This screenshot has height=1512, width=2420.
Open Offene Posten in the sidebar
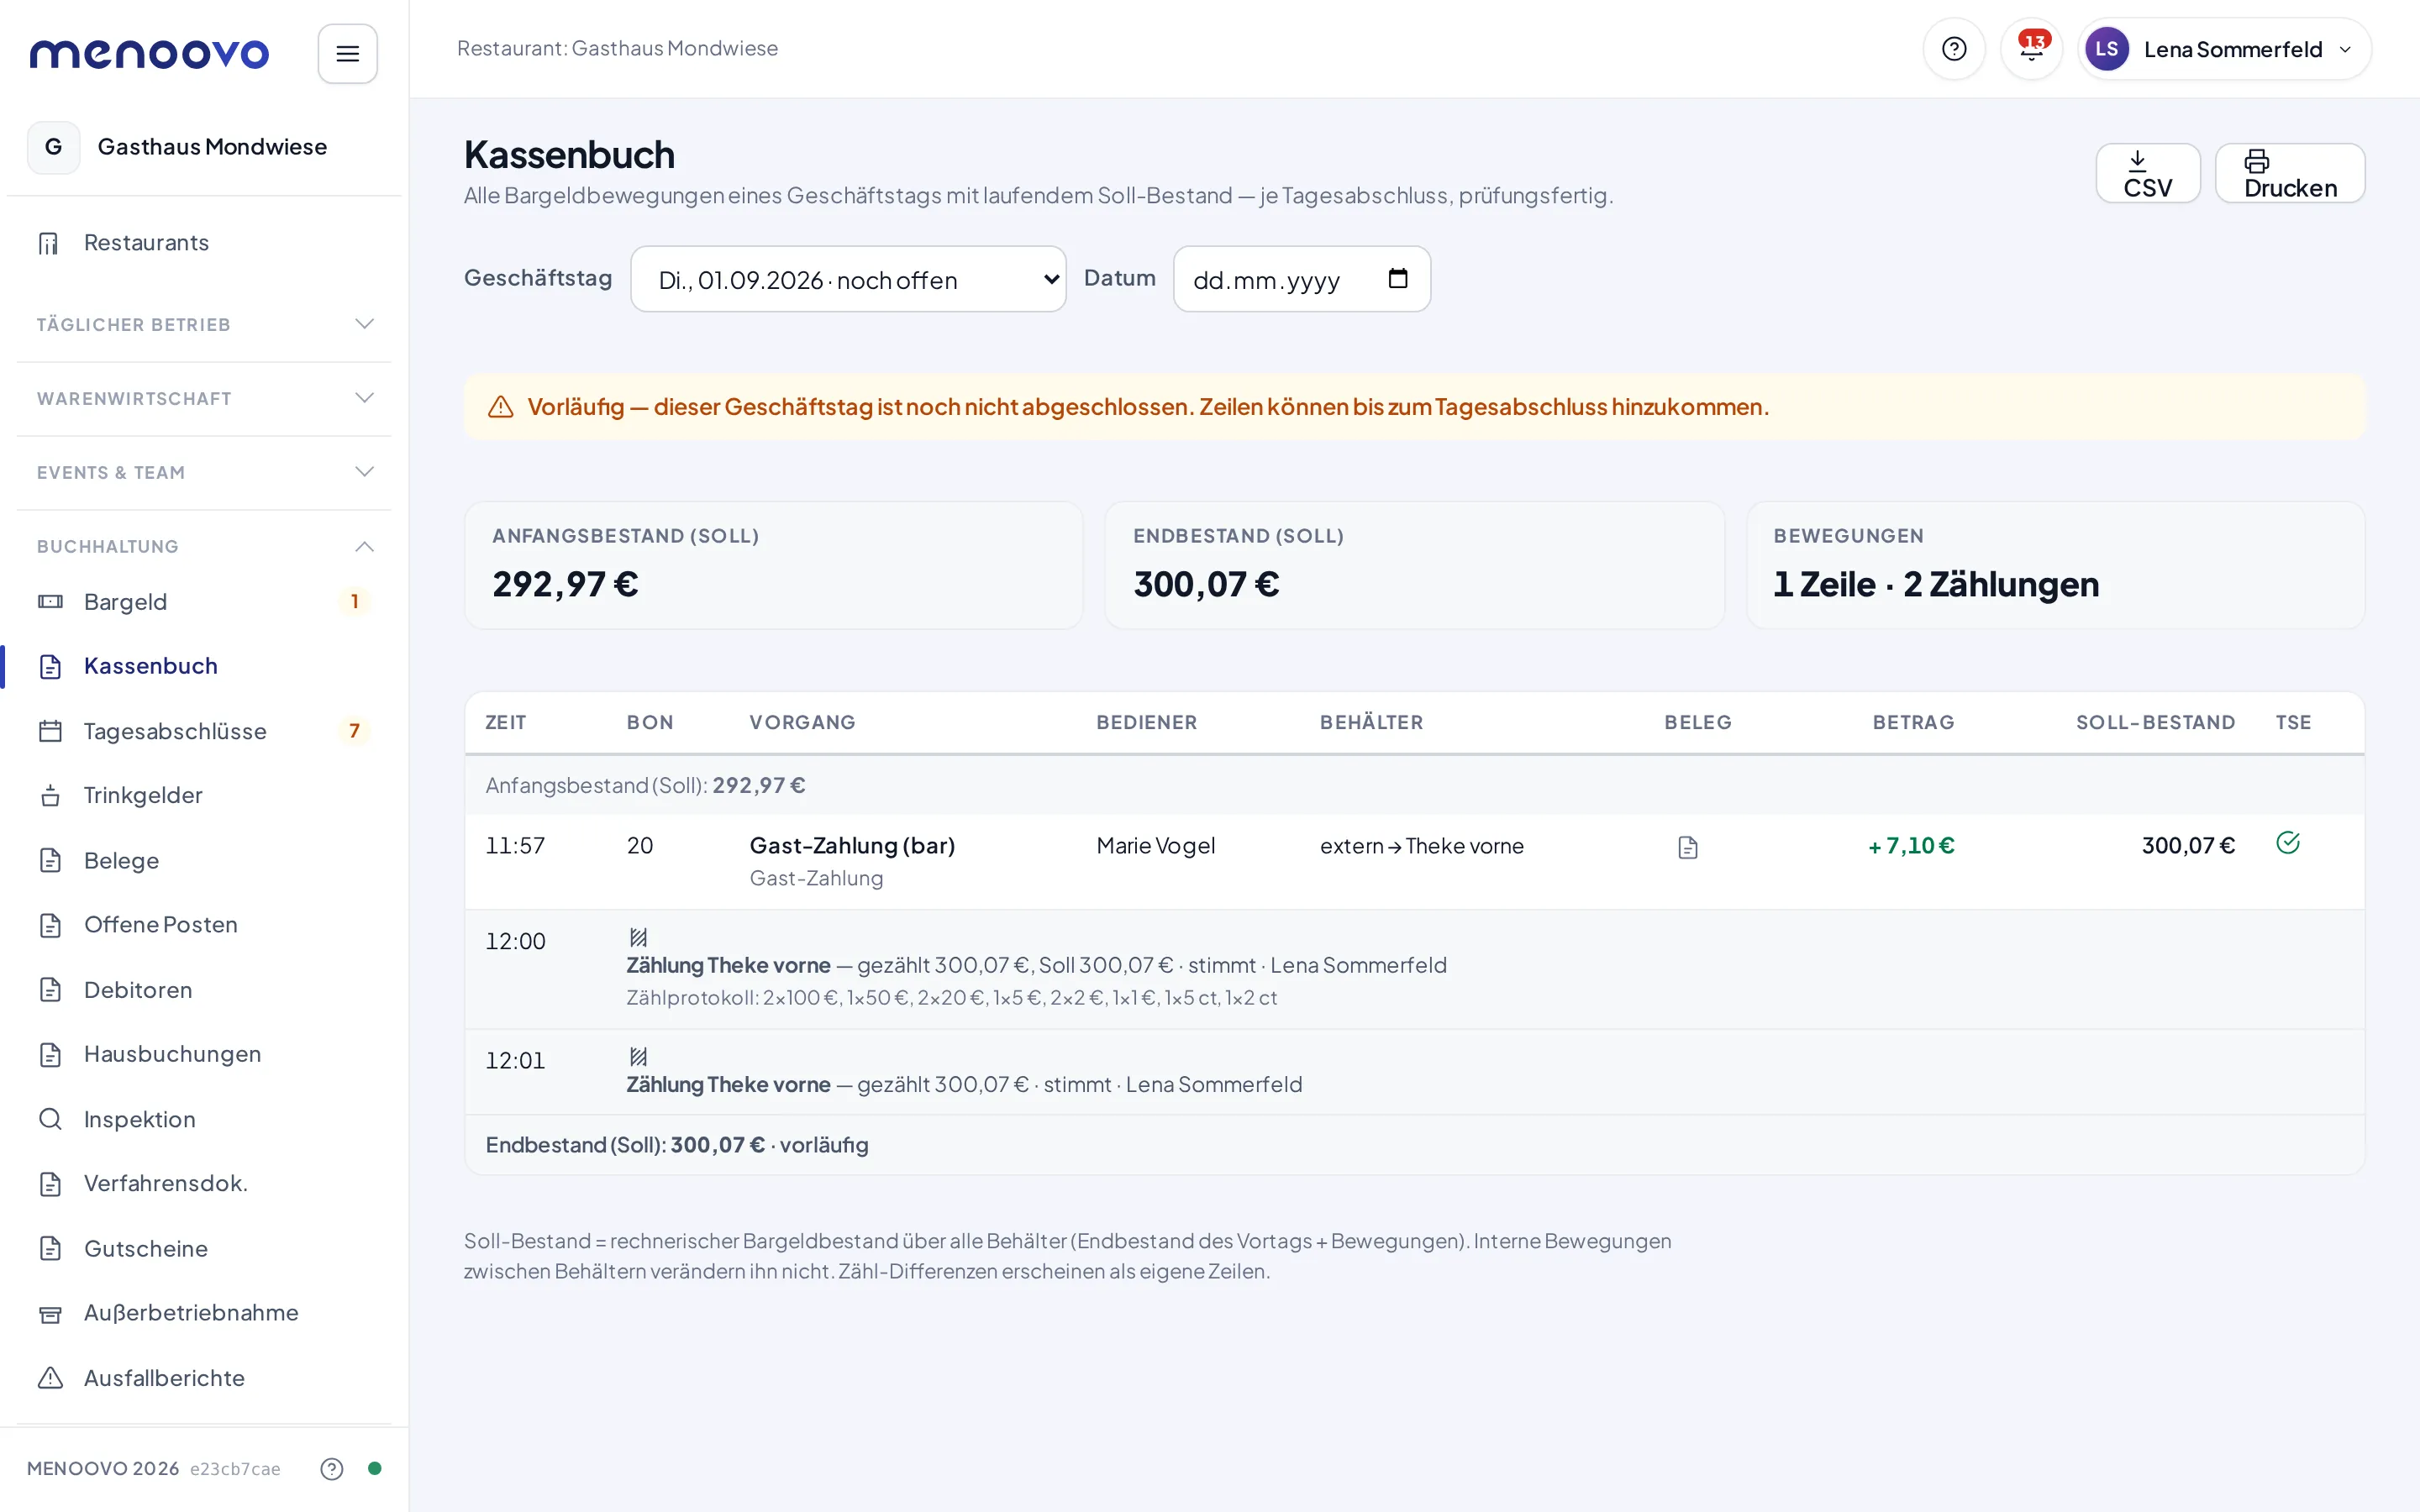point(204,925)
